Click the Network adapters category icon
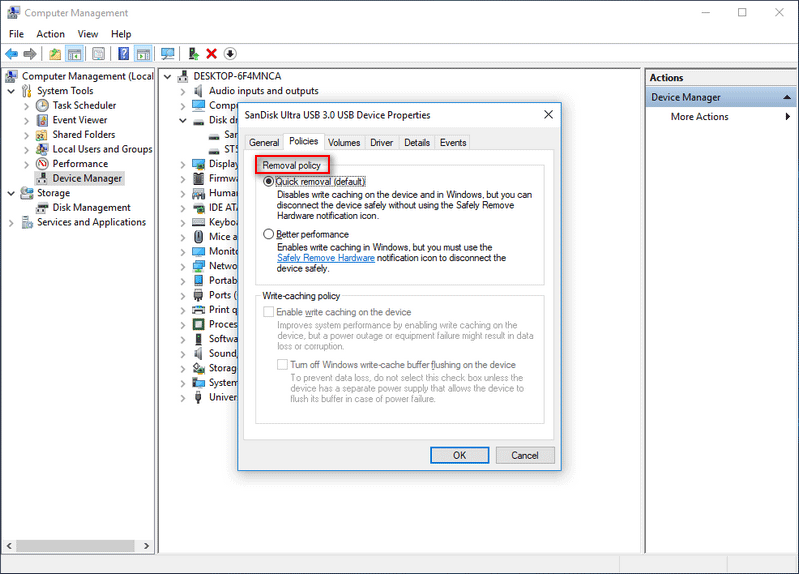Screen dimensions: 799x574 [x=198, y=267]
